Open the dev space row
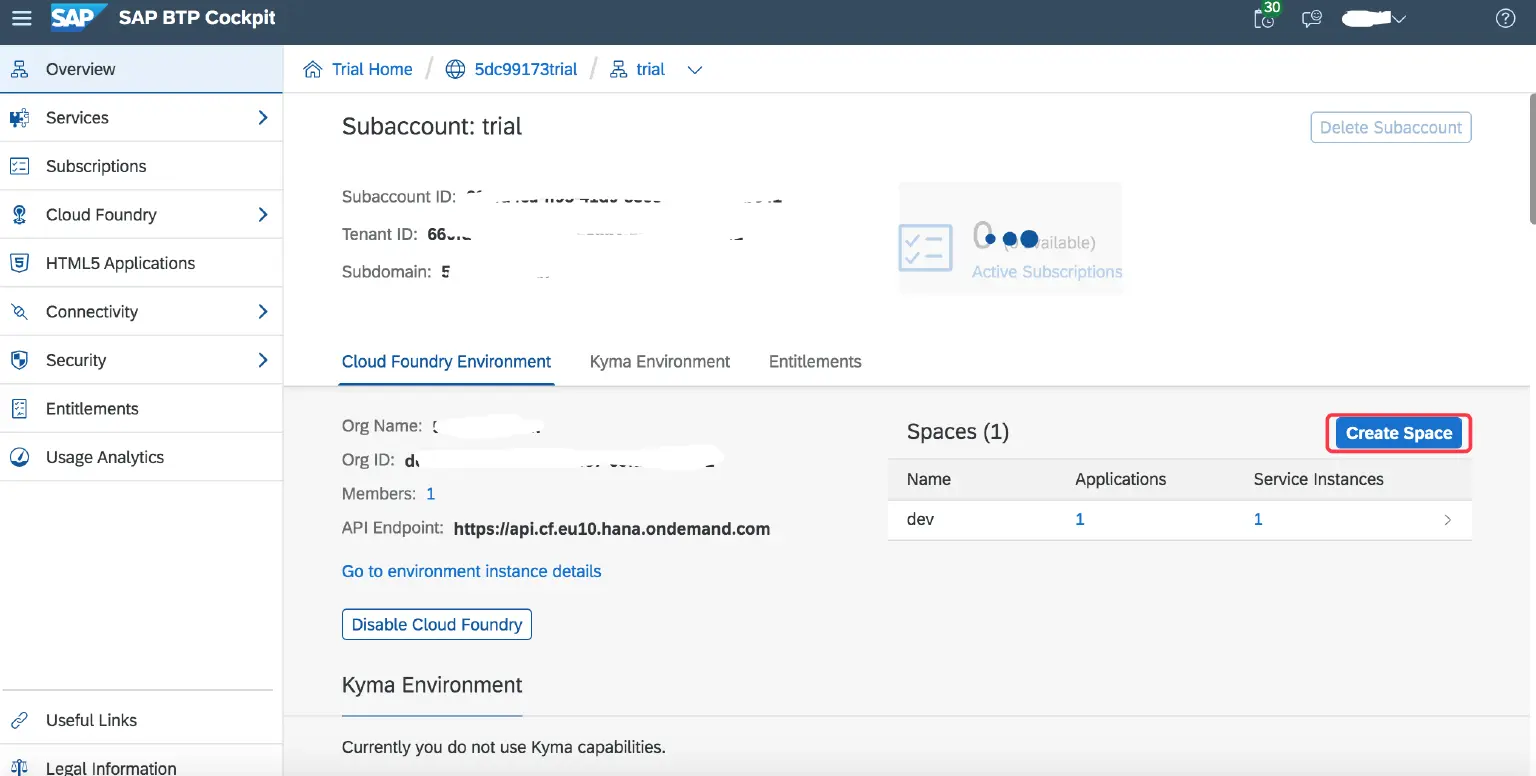This screenshot has height=776, width=1536. tap(1179, 520)
